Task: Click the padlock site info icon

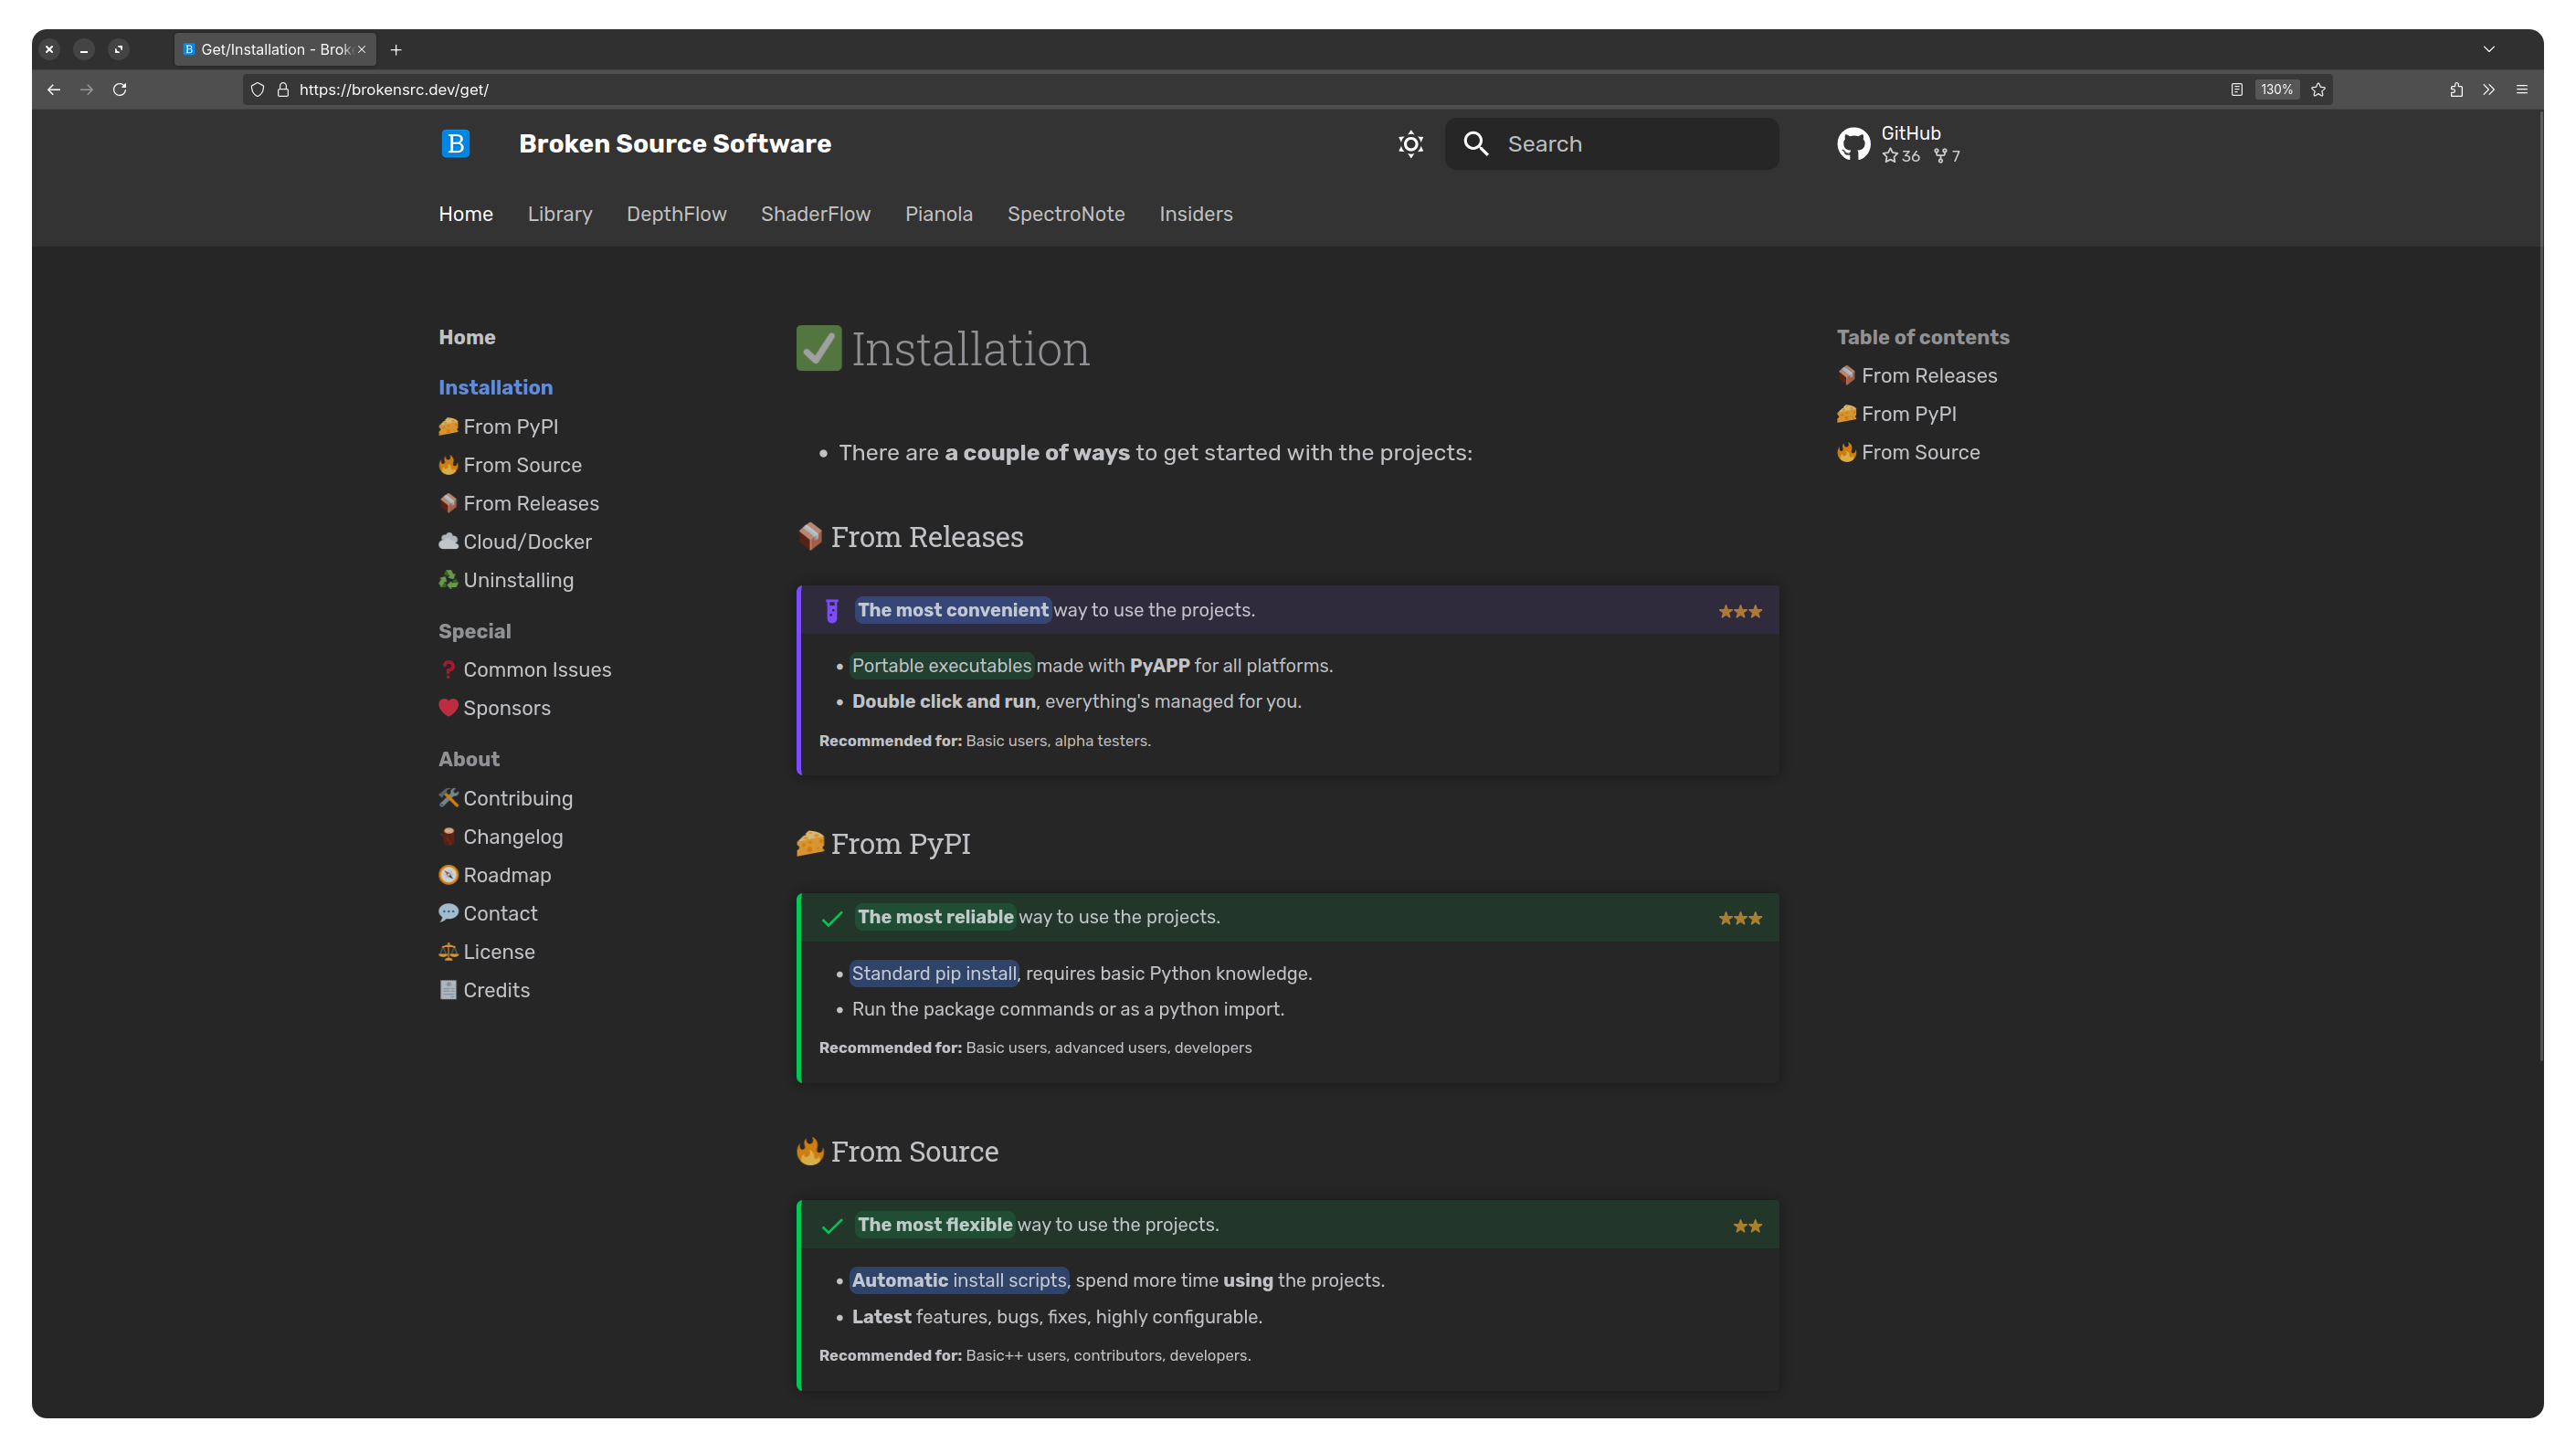Action: pyautogui.click(x=283, y=90)
